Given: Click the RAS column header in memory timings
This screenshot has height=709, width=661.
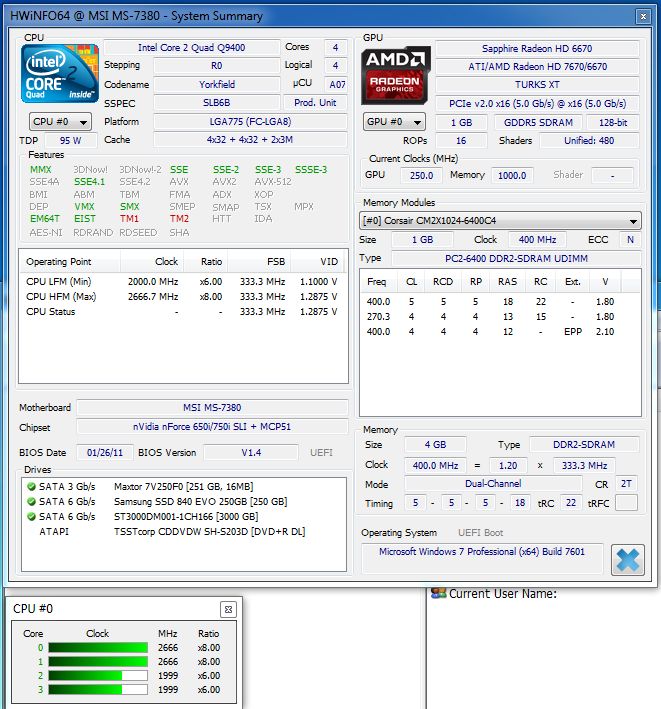Looking at the screenshot, I should click(507, 282).
